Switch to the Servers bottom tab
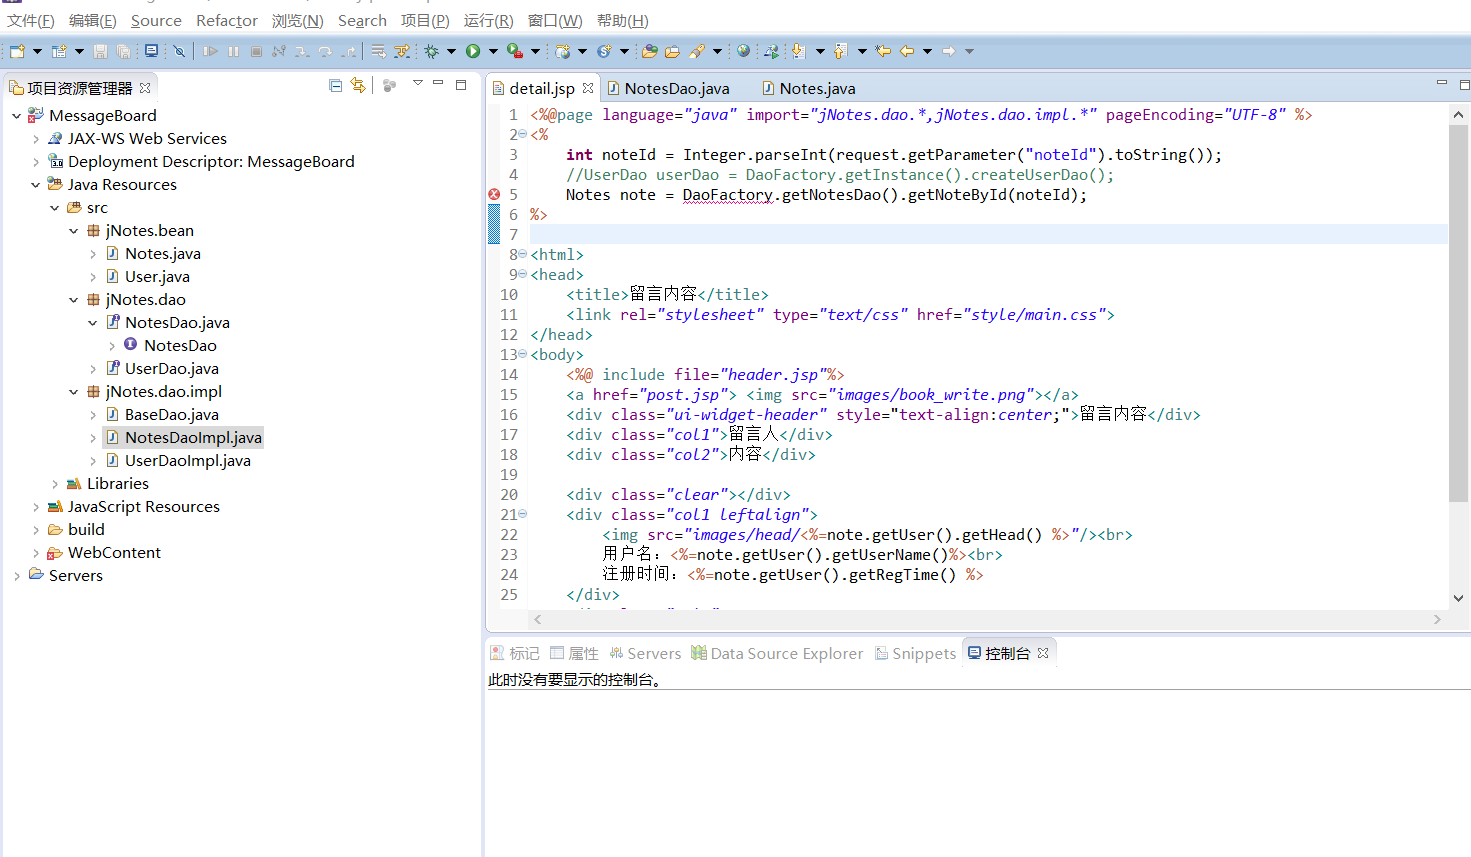 coord(645,653)
